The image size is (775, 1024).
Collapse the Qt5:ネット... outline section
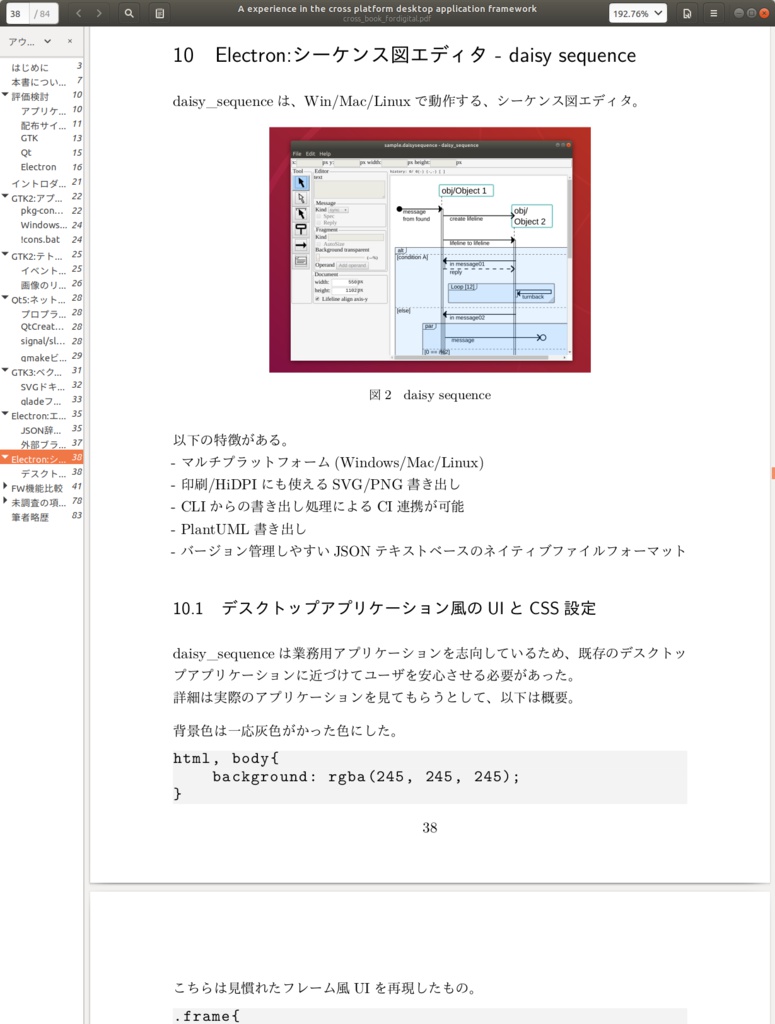[5, 298]
